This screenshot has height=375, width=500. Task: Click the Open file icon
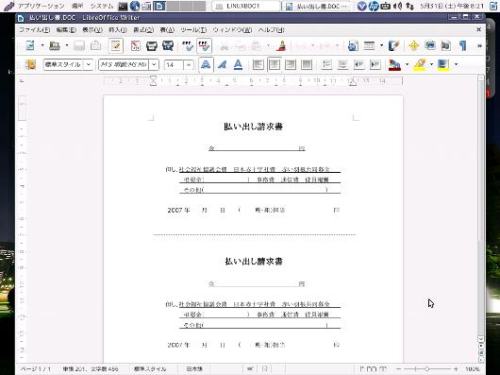pyautogui.click(x=54, y=46)
